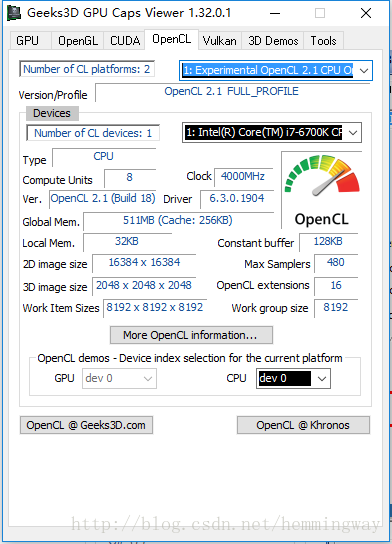Image resolution: width=392 pixels, height=544 pixels.
Task: Click the Devices group label
Action: [52, 113]
